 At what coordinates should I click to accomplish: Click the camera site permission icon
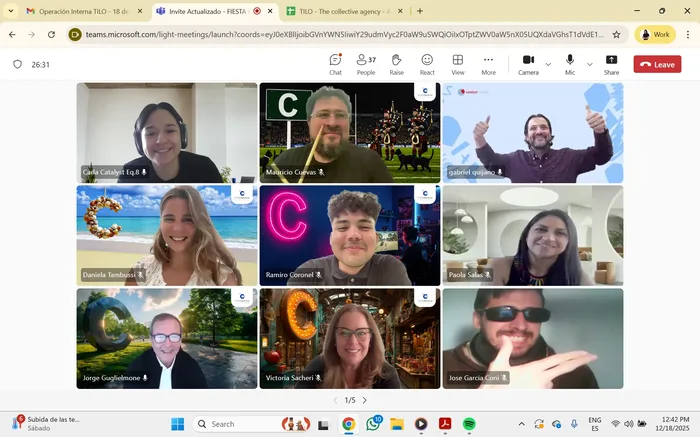click(x=75, y=34)
